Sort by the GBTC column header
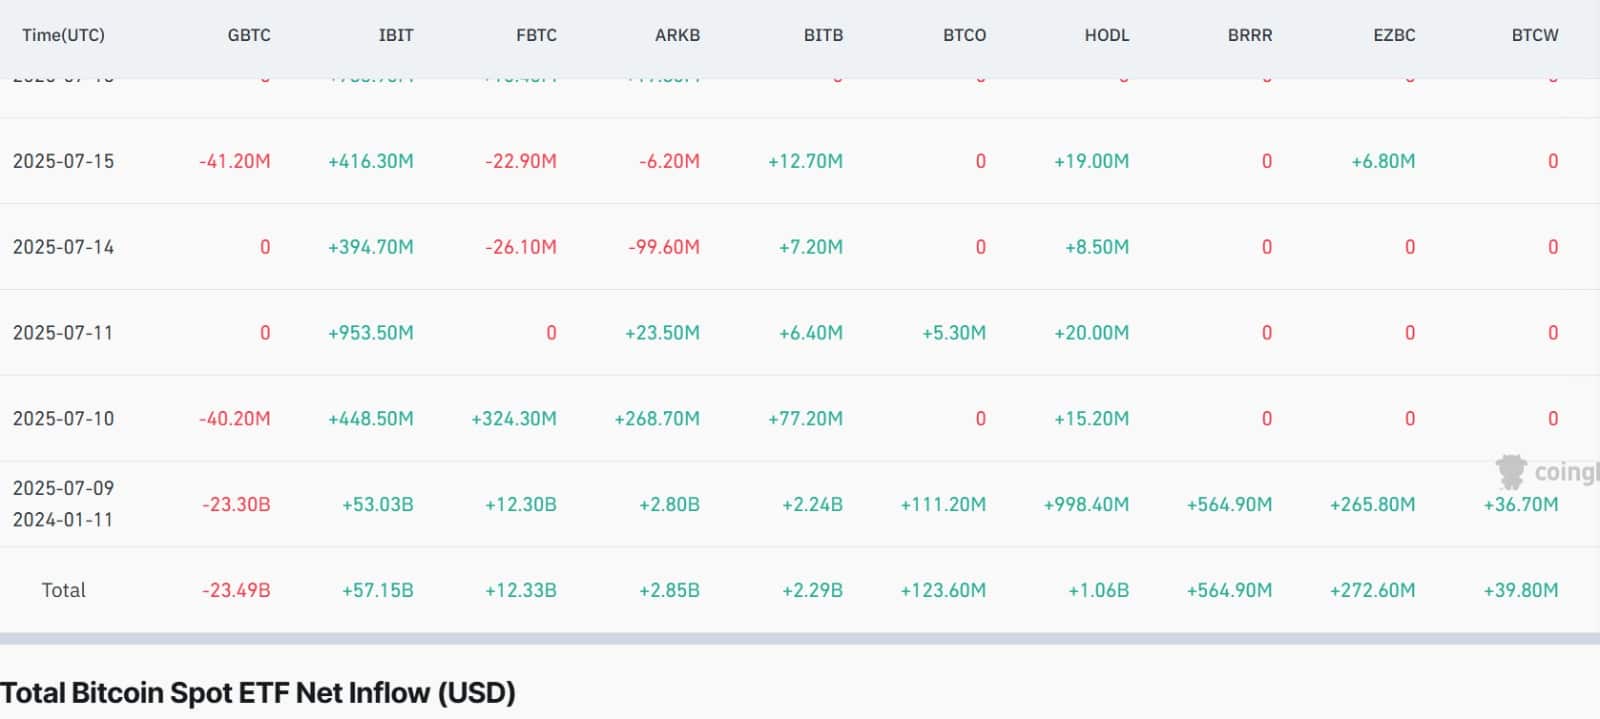The width and height of the screenshot is (1600, 719). point(249,35)
